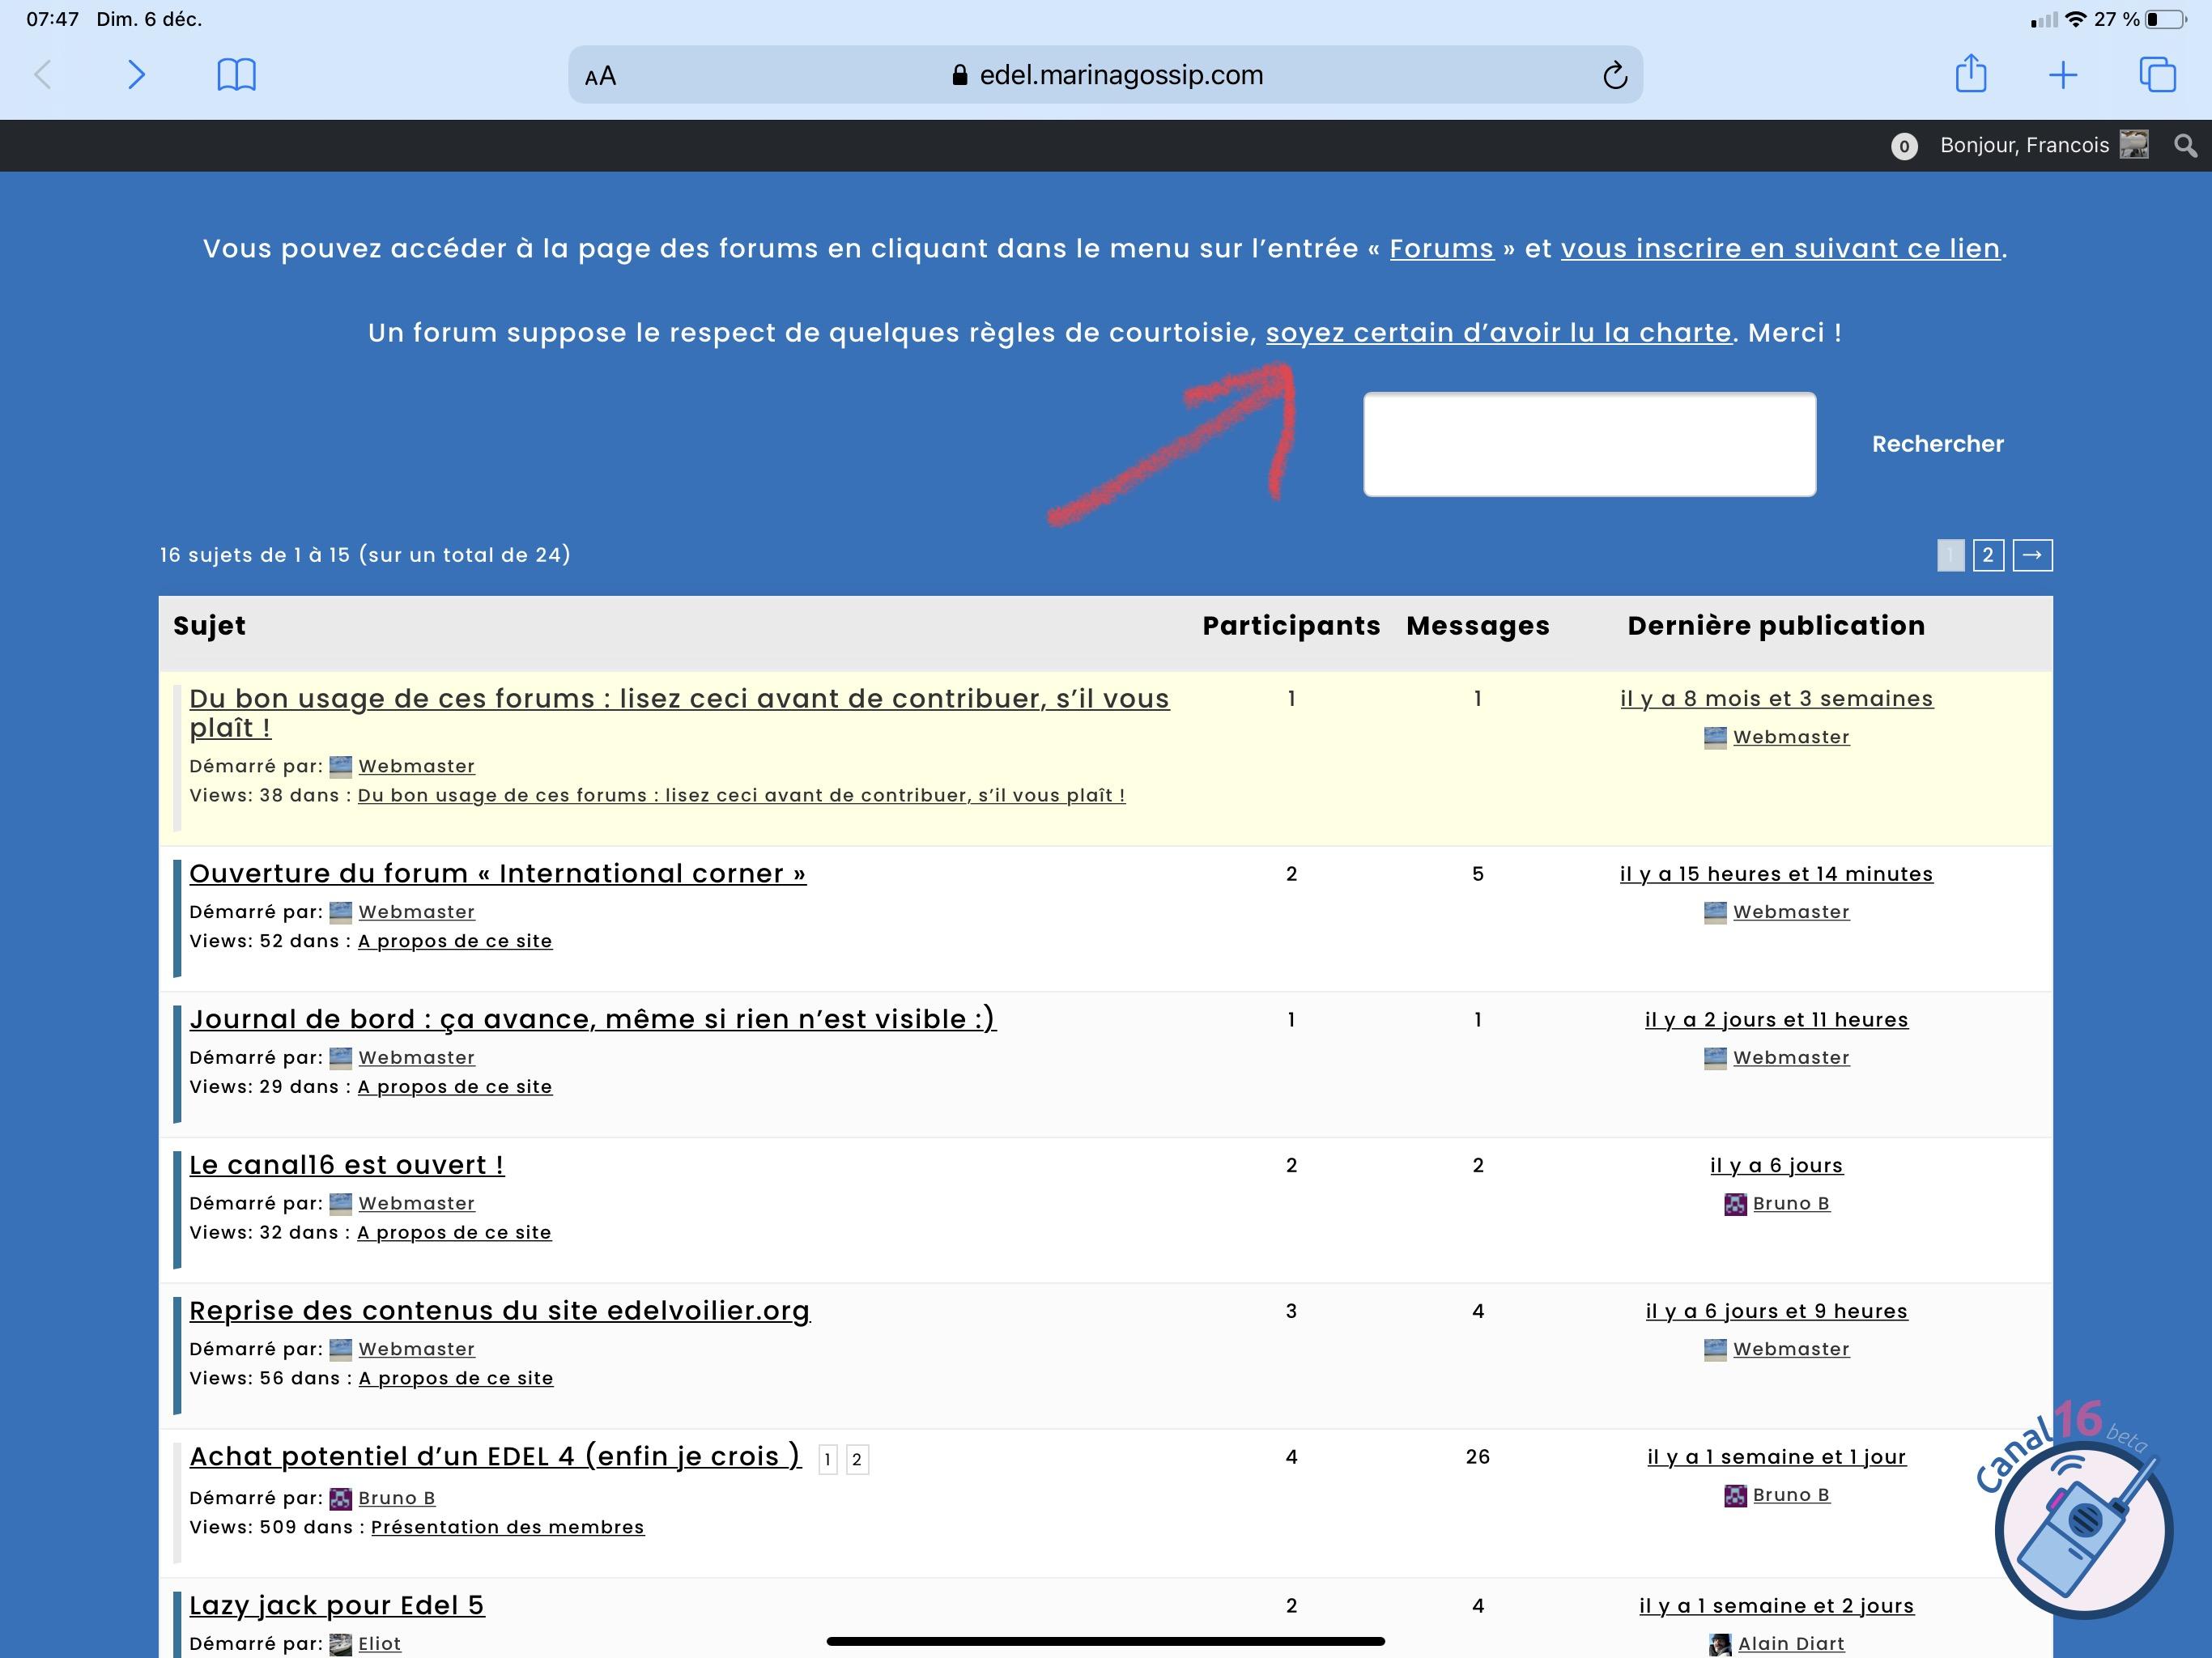Screen dimensions: 2212x1658
Task: Click the 'Messages' column header
Action: pos(1477,626)
